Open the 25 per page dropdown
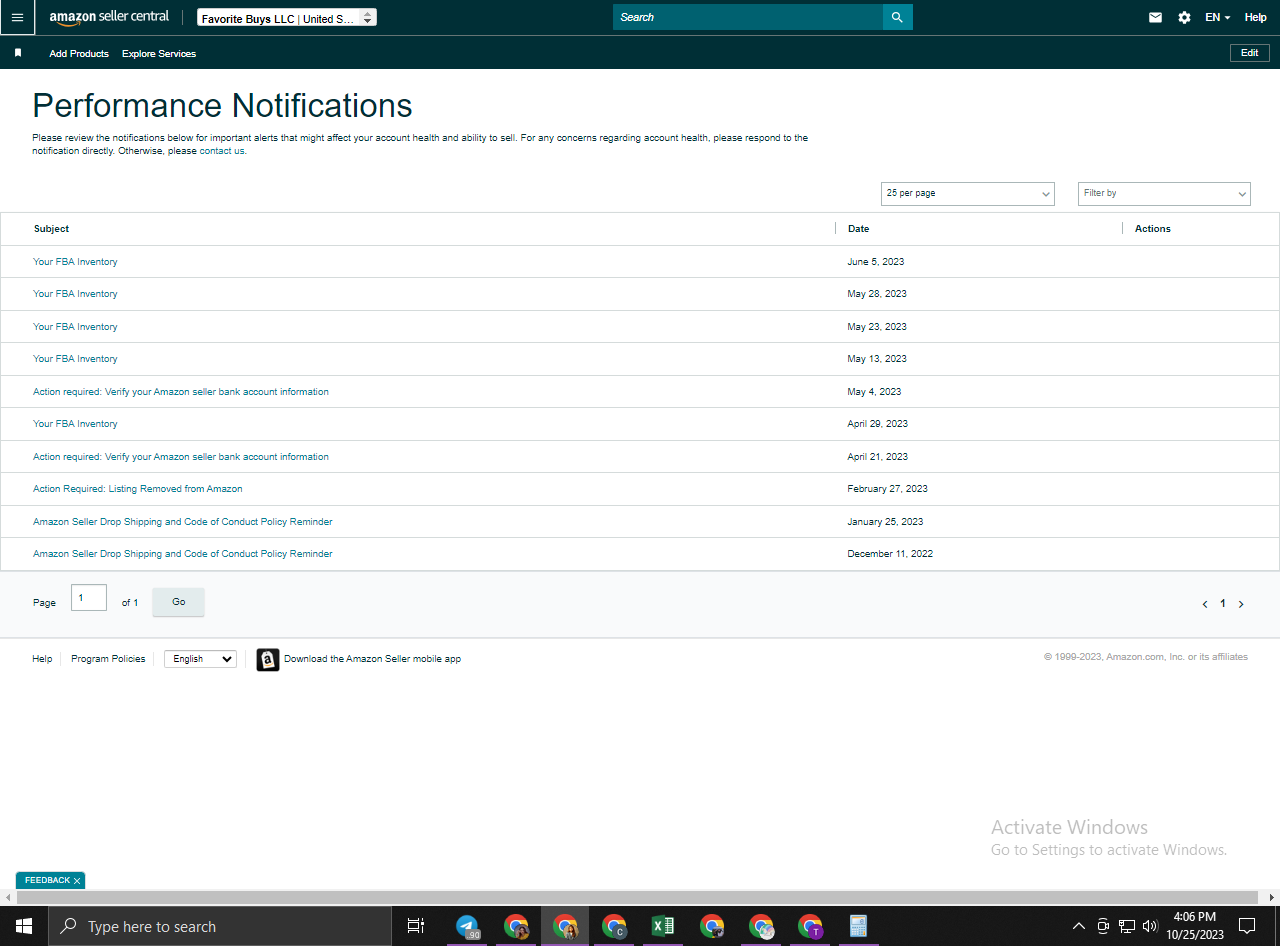1280x946 pixels. pyautogui.click(x=968, y=193)
